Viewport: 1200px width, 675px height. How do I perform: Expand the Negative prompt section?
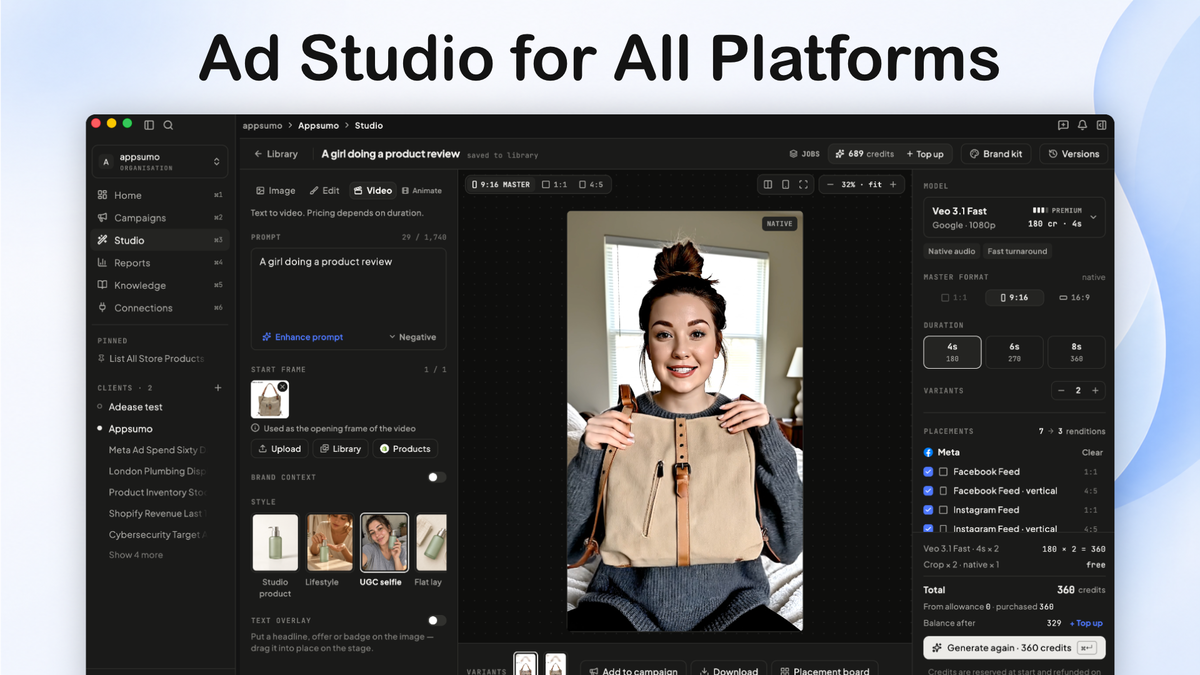[x=412, y=337]
